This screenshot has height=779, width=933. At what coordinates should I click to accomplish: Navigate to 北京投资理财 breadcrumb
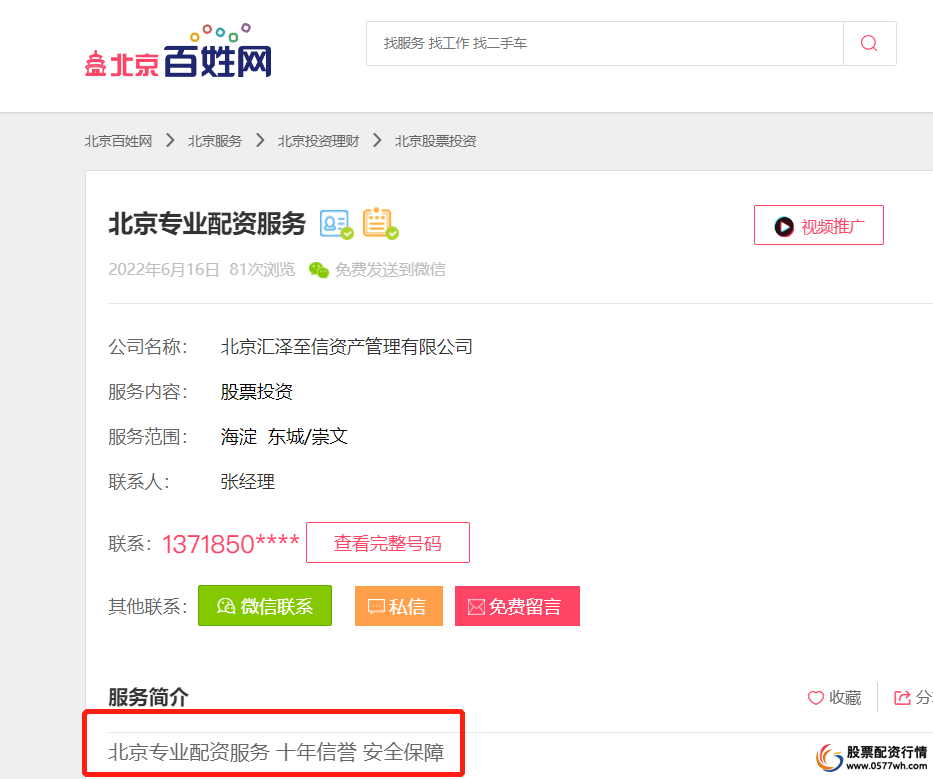318,141
